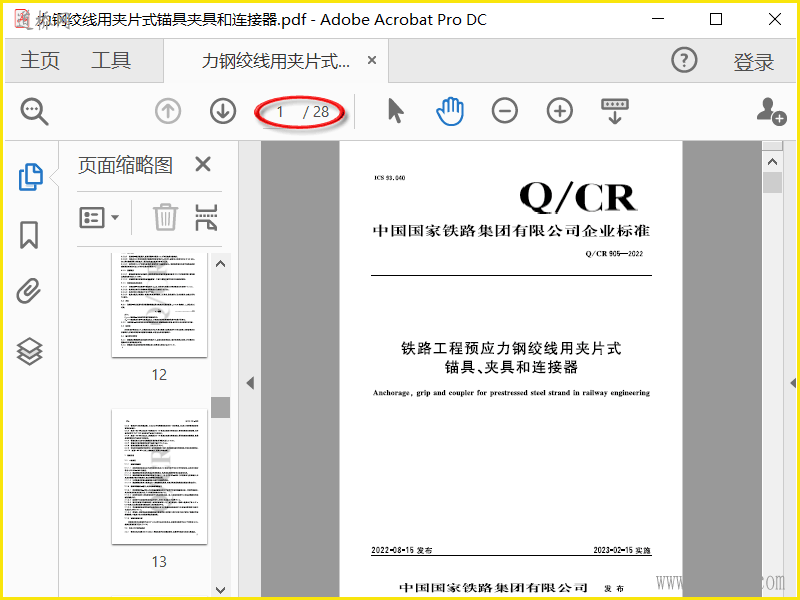Click the thumbnail label 13

tap(159, 562)
